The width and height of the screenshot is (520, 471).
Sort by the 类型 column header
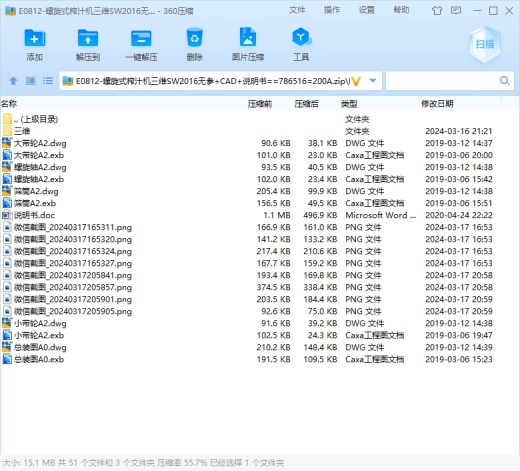point(349,104)
